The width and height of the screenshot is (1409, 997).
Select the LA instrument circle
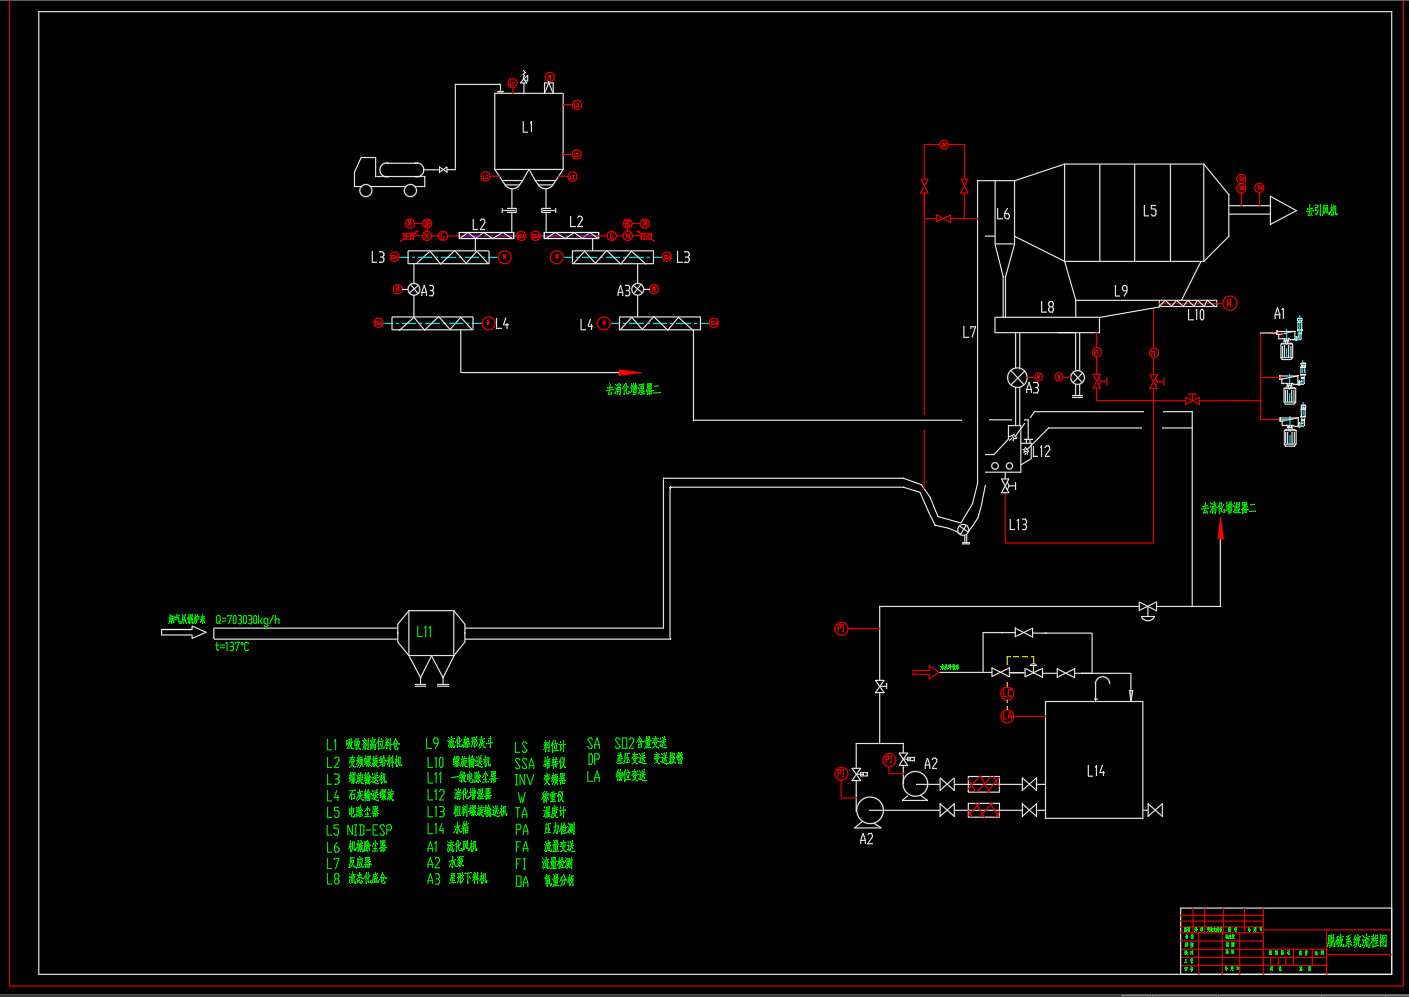[x=1007, y=716]
